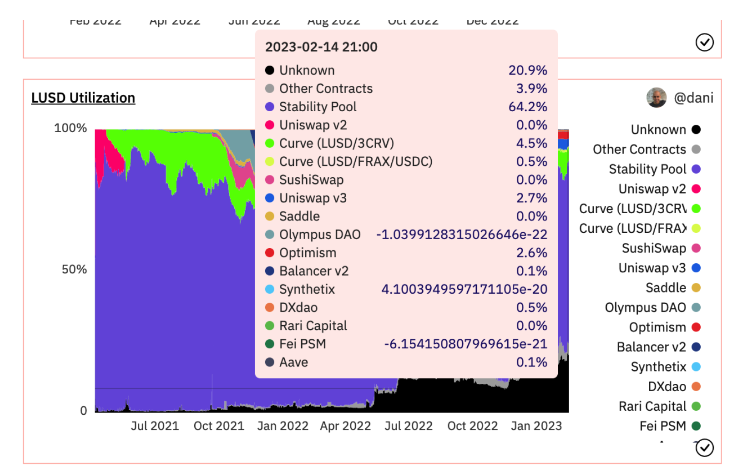
Task: Open the @dani author profile link
Action: coord(693,98)
